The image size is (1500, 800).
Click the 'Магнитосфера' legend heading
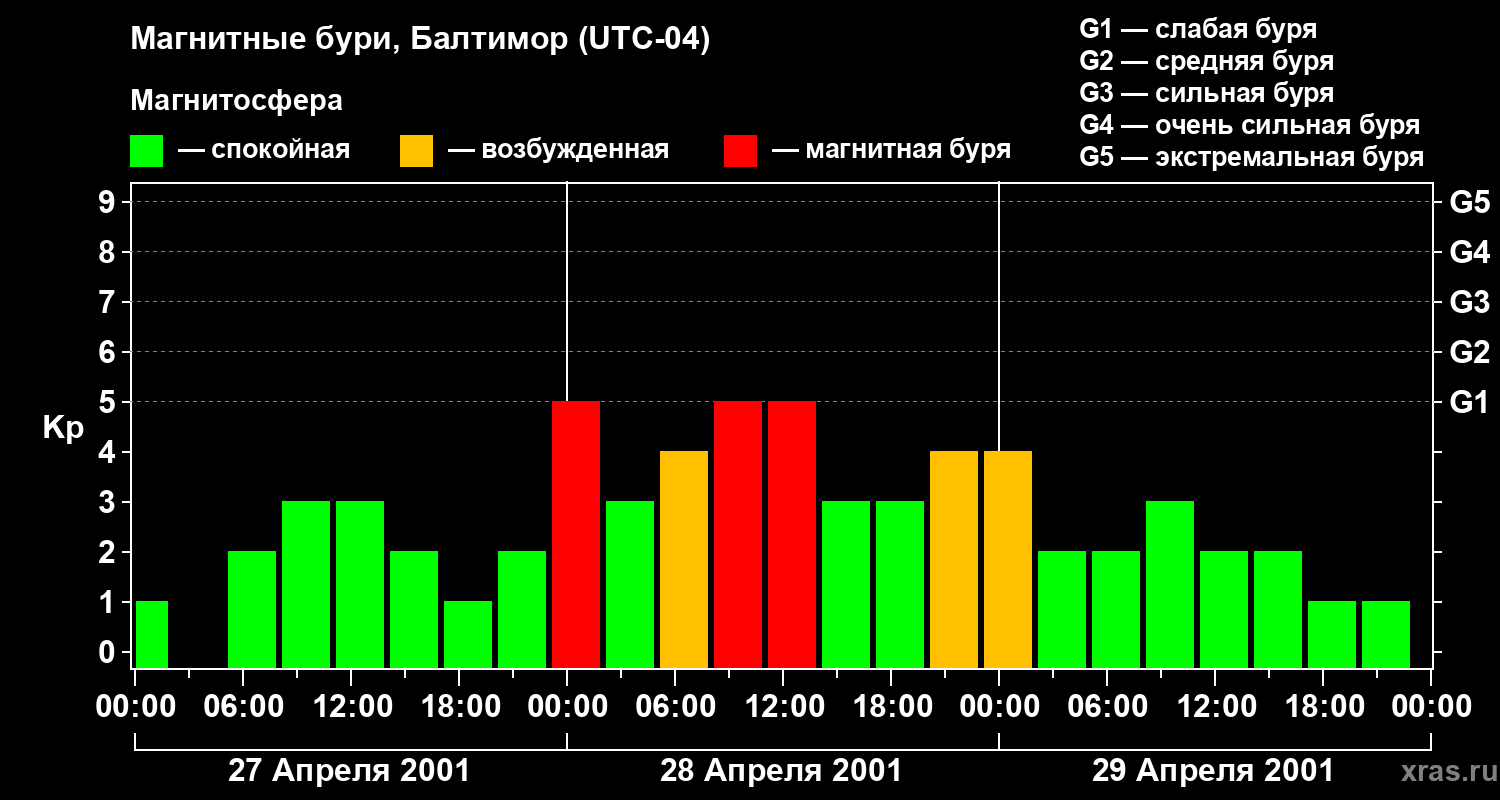(x=236, y=101)
